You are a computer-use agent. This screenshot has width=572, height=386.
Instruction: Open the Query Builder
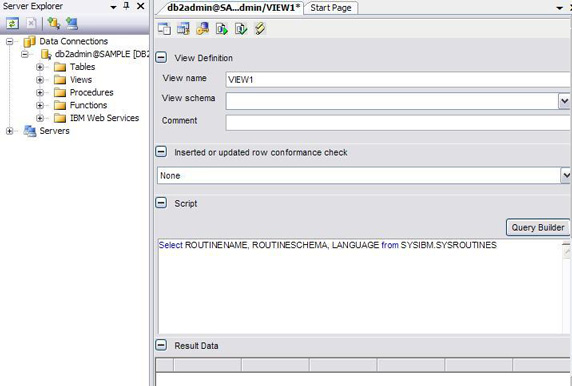[538, 227]
